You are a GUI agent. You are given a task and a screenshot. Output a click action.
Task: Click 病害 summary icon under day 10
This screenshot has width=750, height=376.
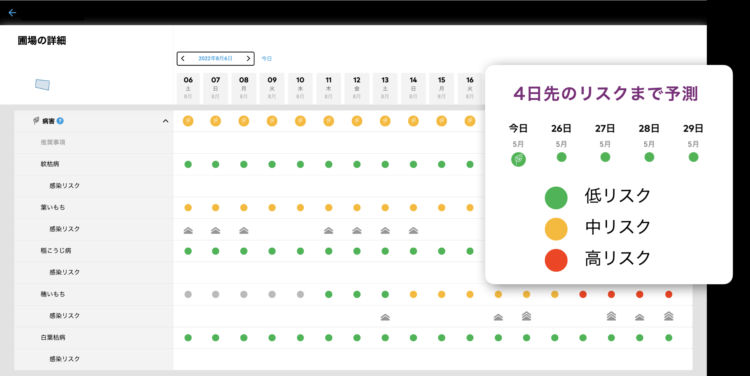click(x=300, y=121)
